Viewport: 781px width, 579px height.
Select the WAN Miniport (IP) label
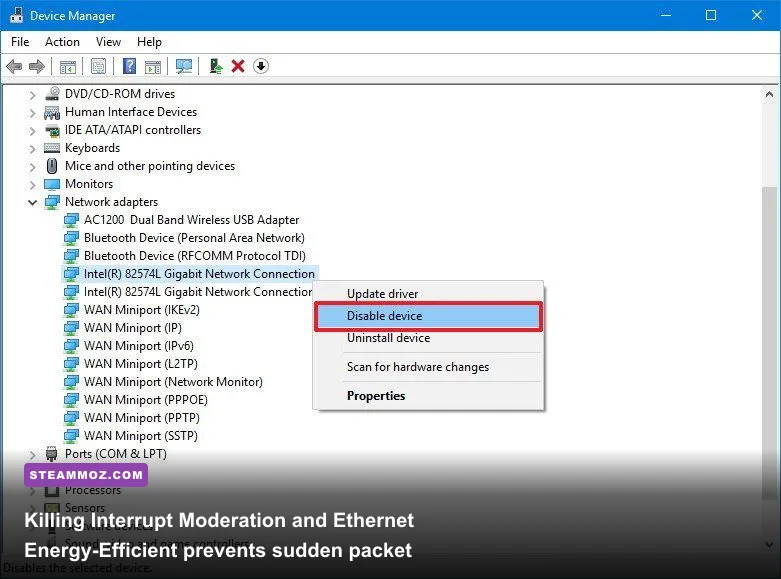(x=133, y=328)
